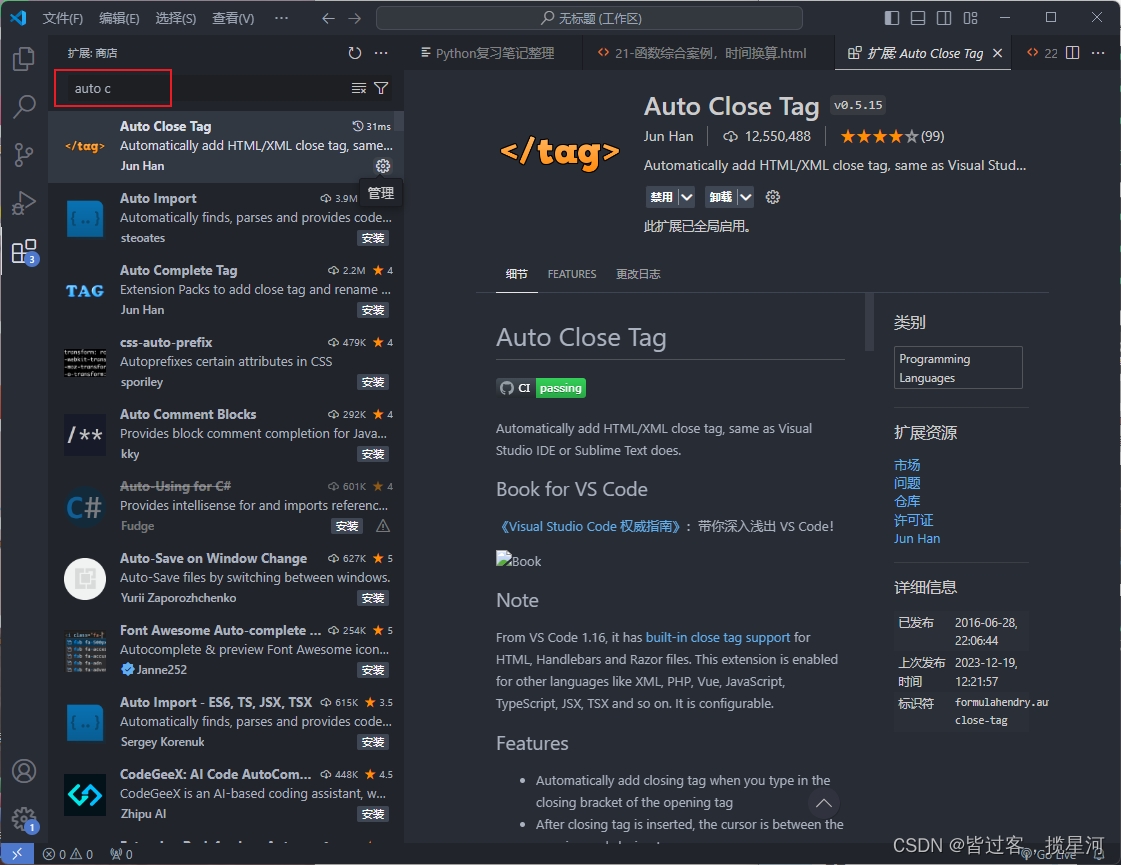Open the extension filter funnel
Image resolution: width=1121 pixels, height=865 pixels.
click(382, 88)
